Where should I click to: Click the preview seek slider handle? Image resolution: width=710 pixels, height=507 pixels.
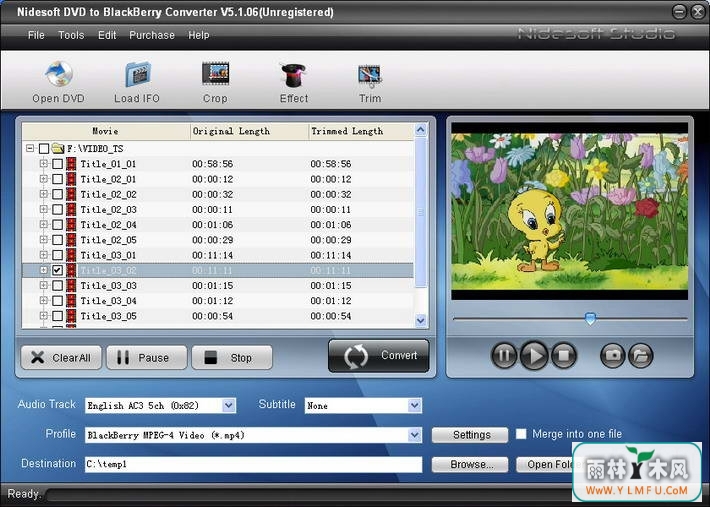point(590,318)
